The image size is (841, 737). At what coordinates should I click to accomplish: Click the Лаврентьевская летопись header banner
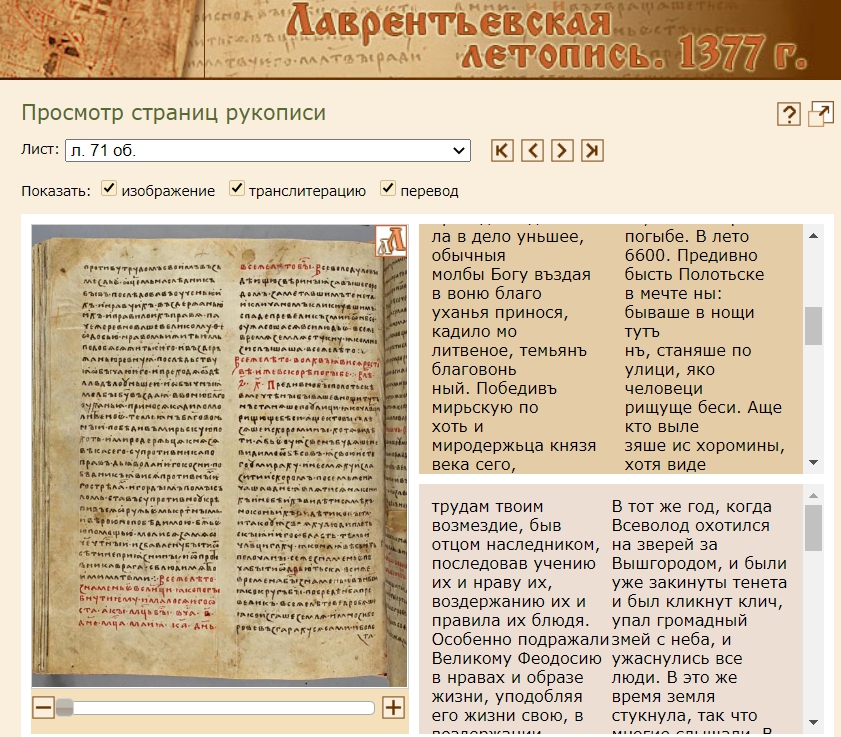[420, 39]
